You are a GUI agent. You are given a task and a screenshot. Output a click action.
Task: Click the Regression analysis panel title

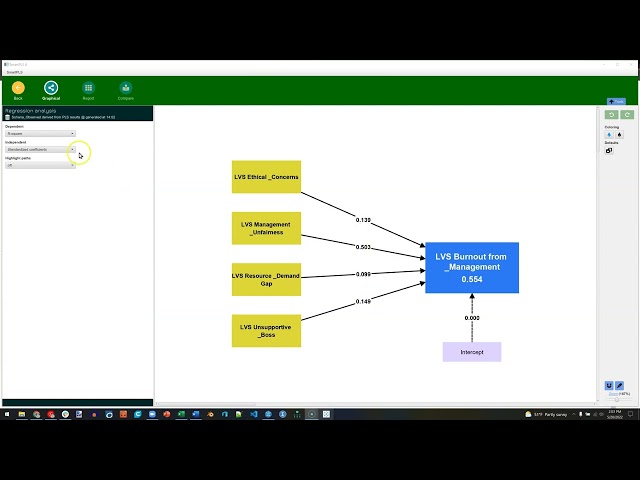coord(31,111)
